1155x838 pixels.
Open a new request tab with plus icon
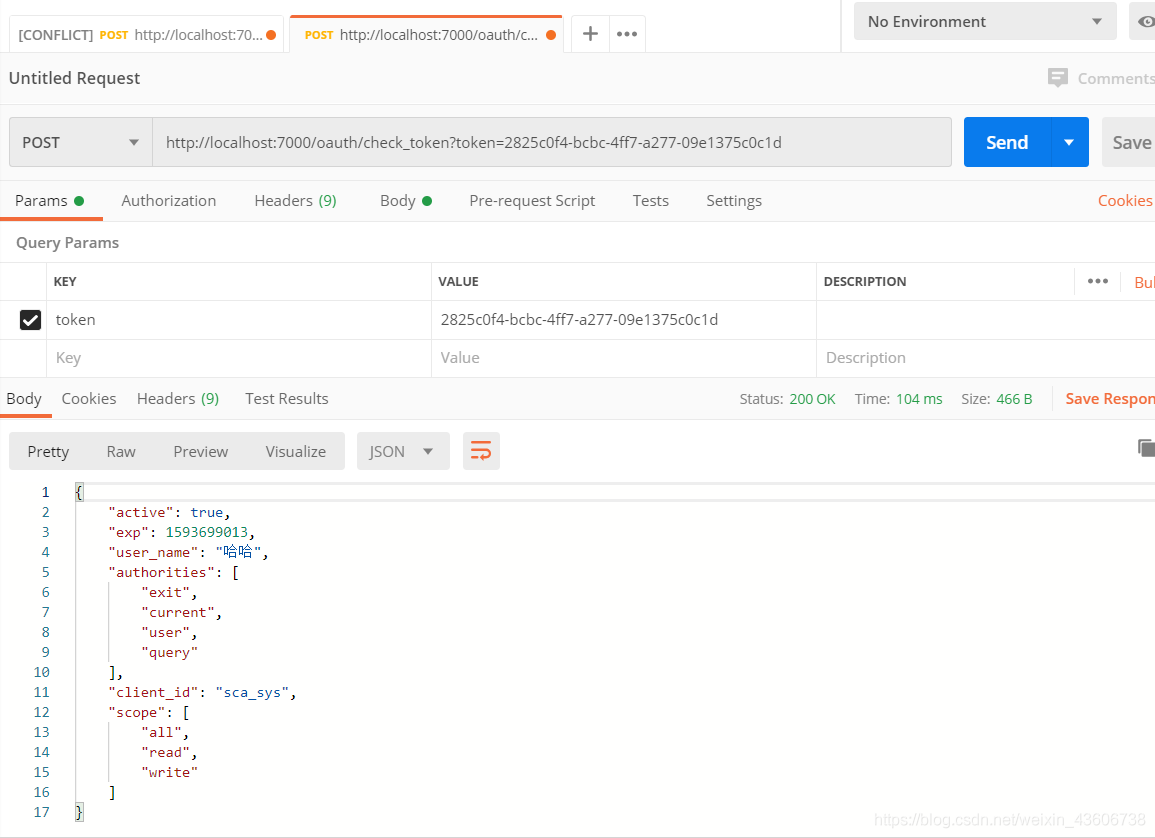click(590, 33)
